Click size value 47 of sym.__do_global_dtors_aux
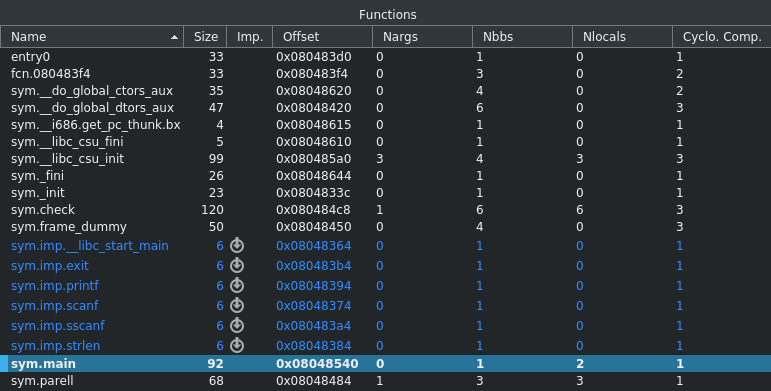 tap(216, 108)
